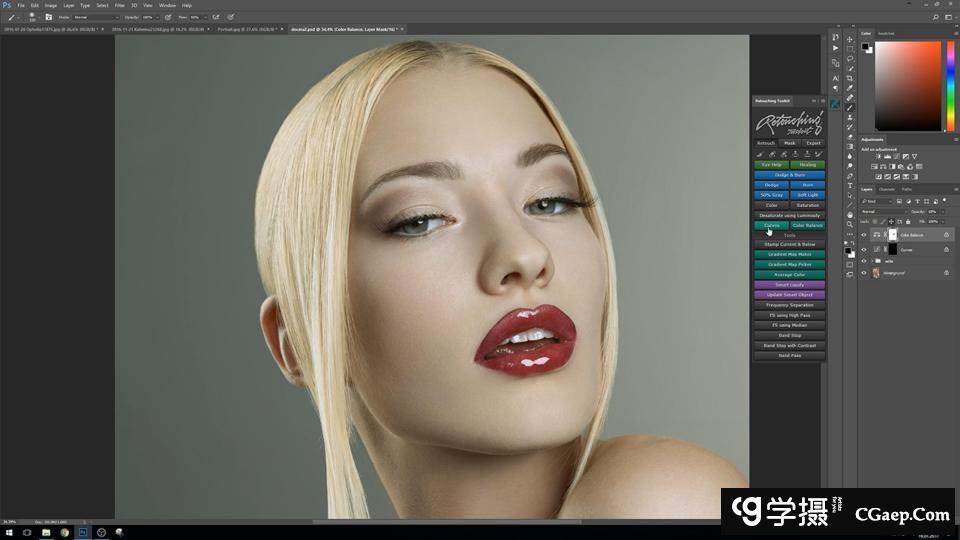Hide the Color Balance layer
This screenshot has width=960, height=540.
(x=864, y=235)
